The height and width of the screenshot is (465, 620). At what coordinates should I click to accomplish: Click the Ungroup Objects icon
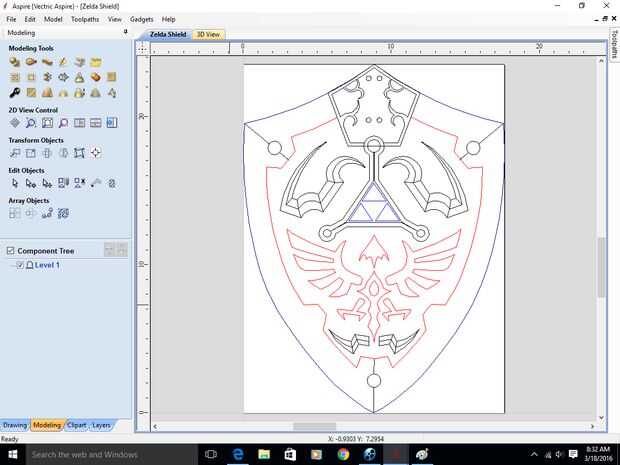pos(79,183)
